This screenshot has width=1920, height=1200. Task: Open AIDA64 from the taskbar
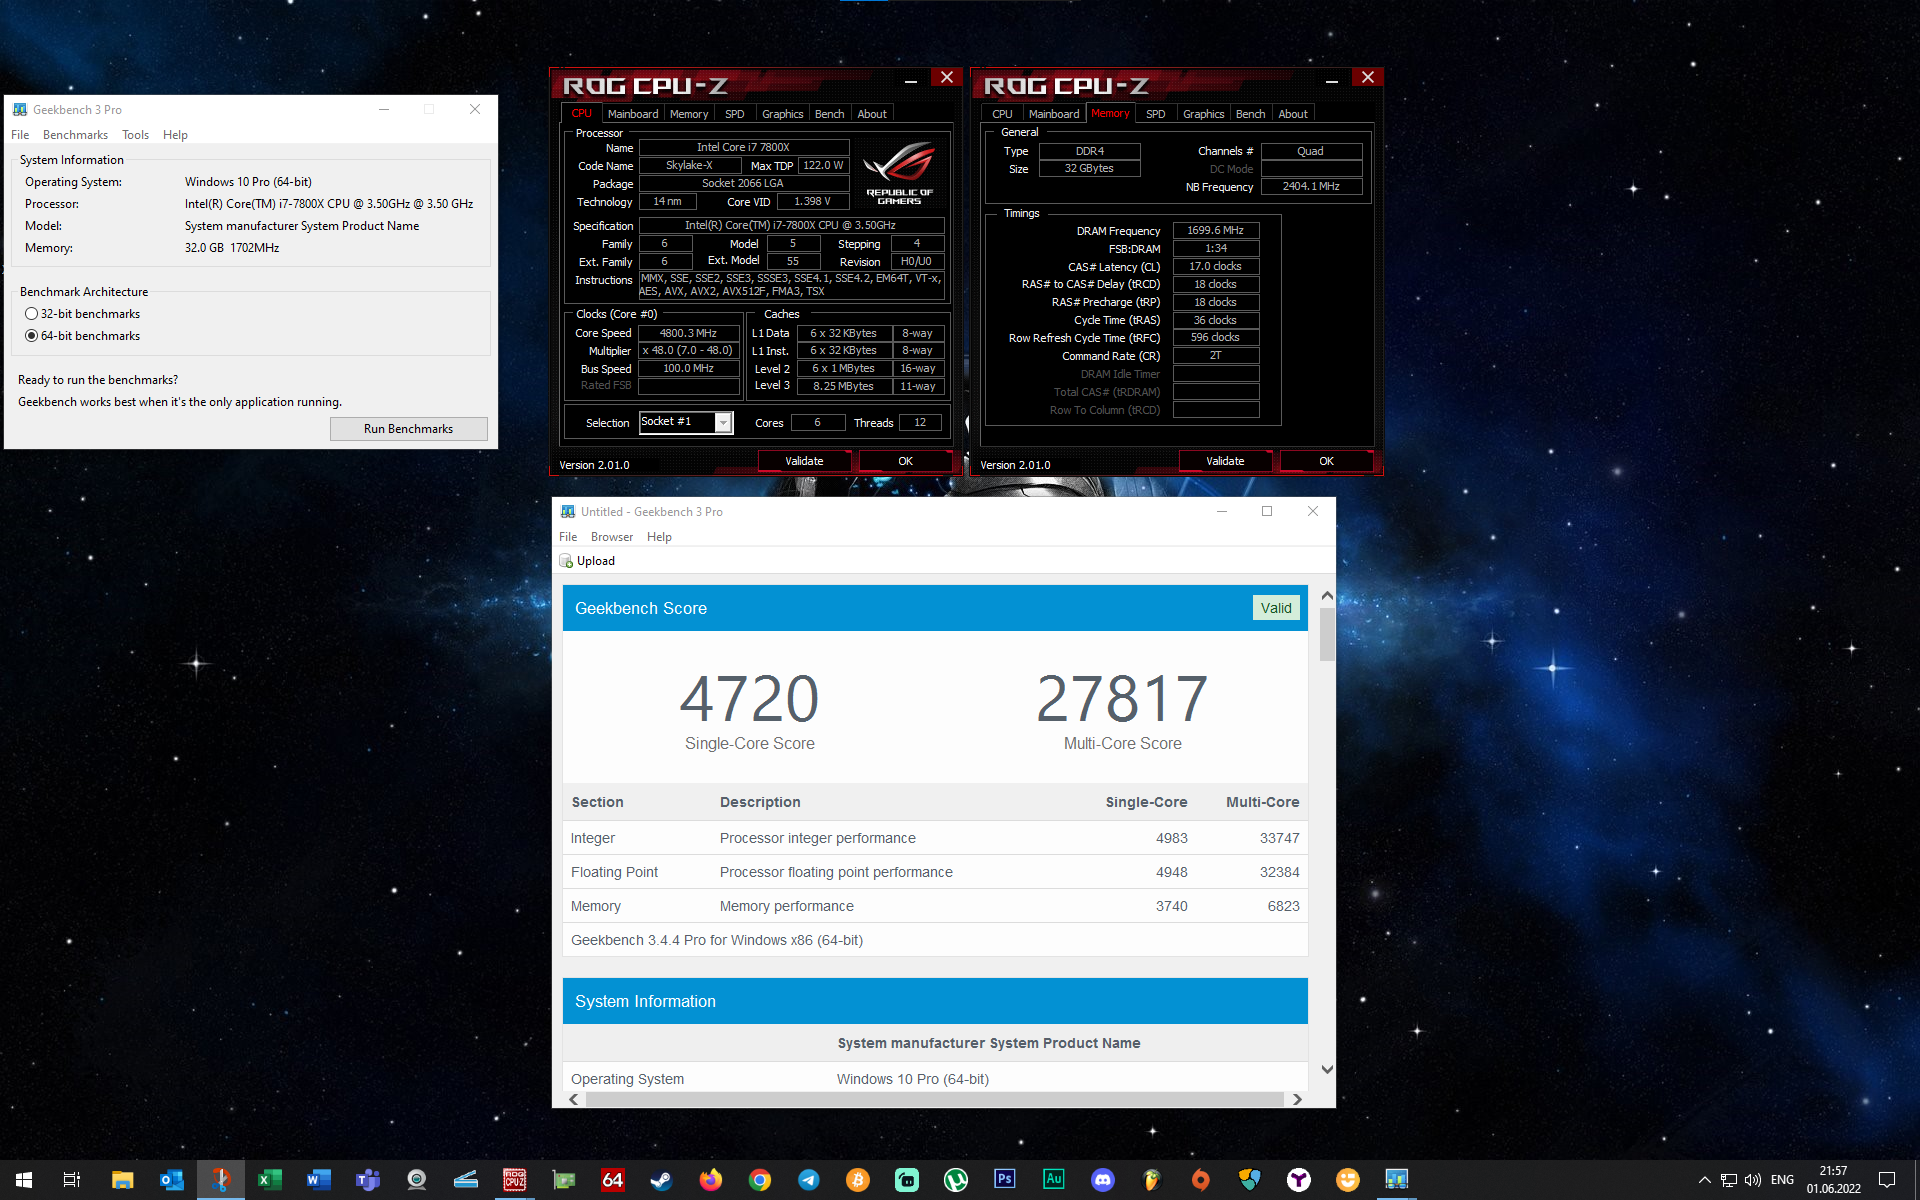click(x=612, y=1180)
